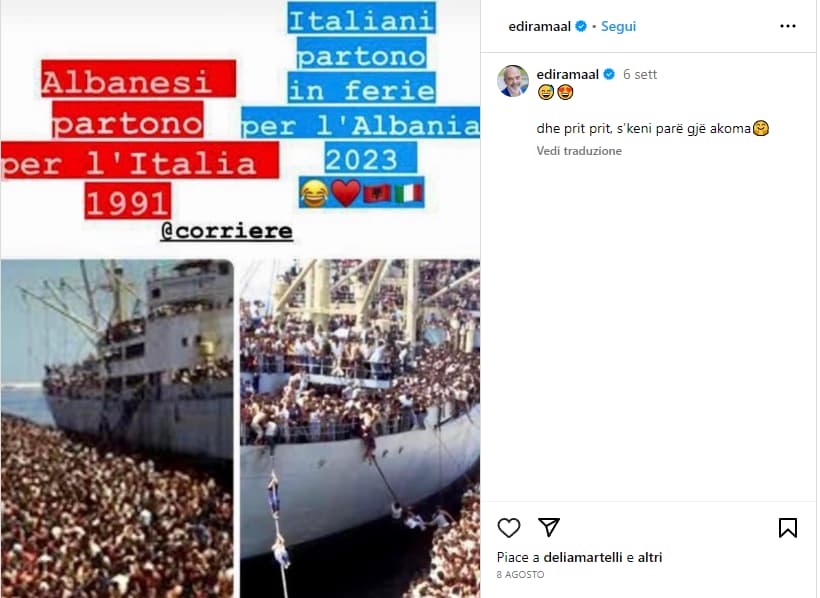Click Vedi traduzione to translate caption

[579, 151]
